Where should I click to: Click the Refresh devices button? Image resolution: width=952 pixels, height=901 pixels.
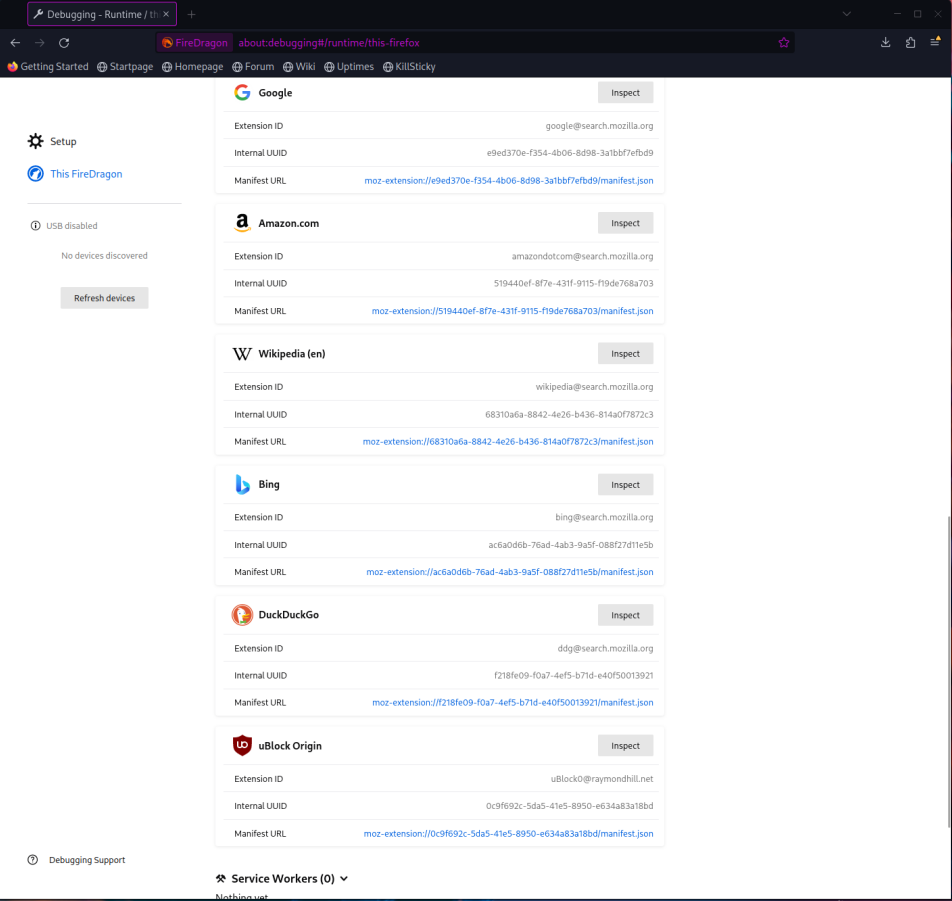[104, 298]
